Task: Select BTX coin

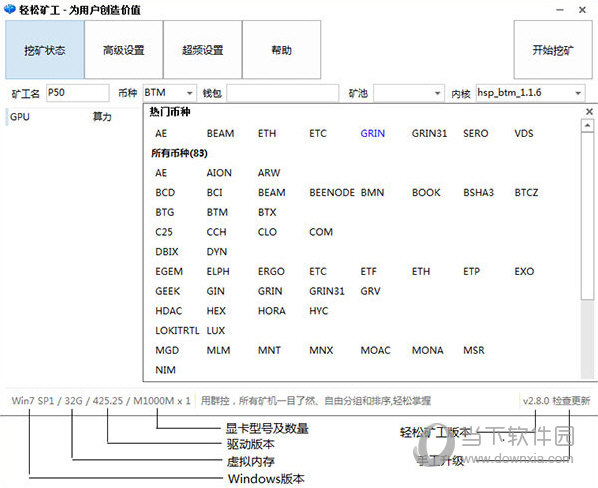Action: click(267, 212)
